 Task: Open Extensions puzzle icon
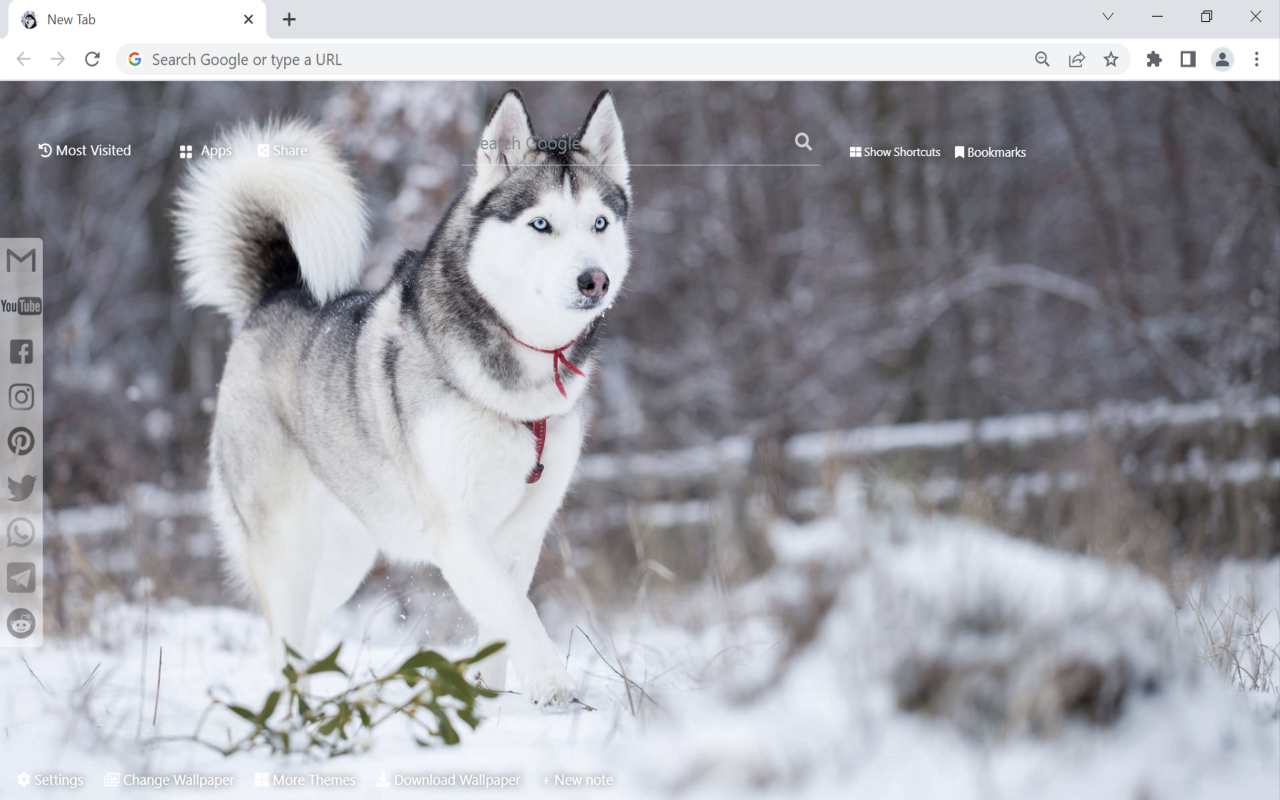[1154, 59]
